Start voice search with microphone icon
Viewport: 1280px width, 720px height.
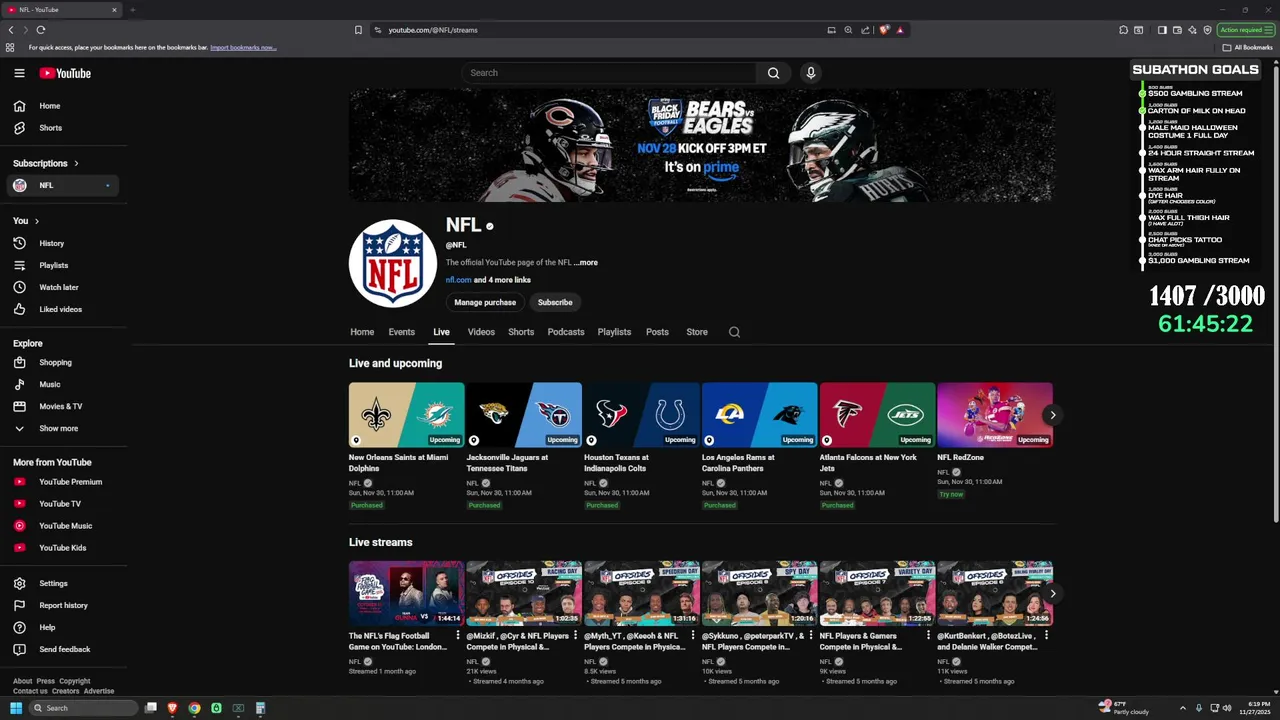(811, 73)
